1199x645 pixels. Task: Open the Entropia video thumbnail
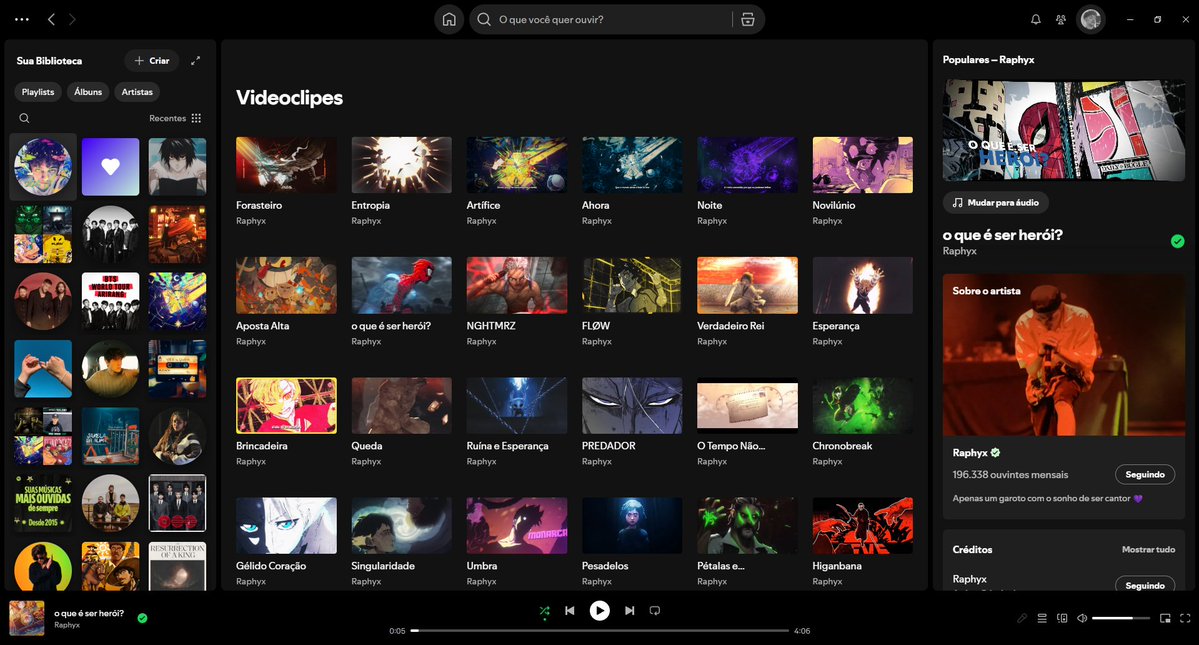(401, 165)
